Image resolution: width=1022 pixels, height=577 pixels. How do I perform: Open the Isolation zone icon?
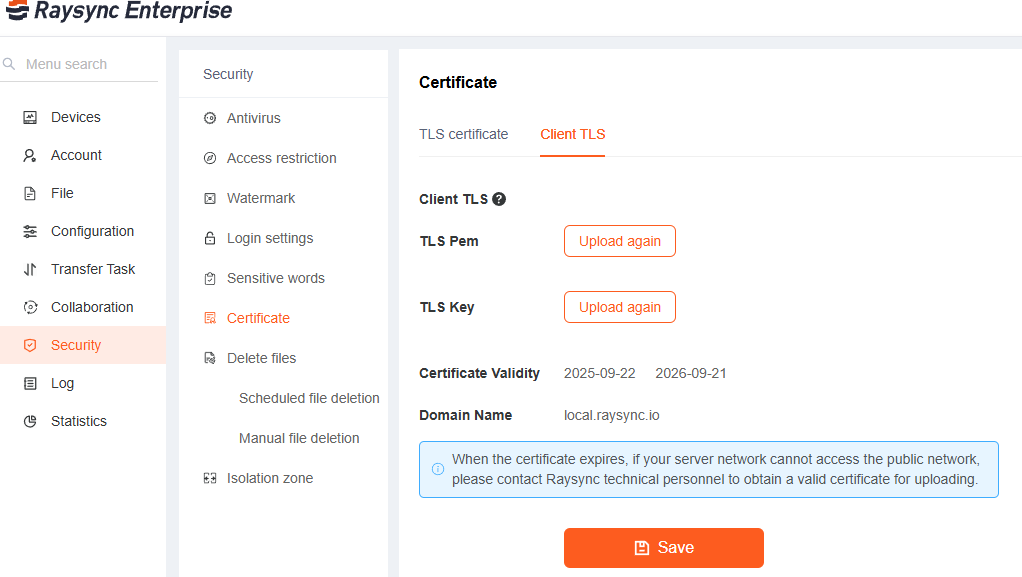(209, 478)
